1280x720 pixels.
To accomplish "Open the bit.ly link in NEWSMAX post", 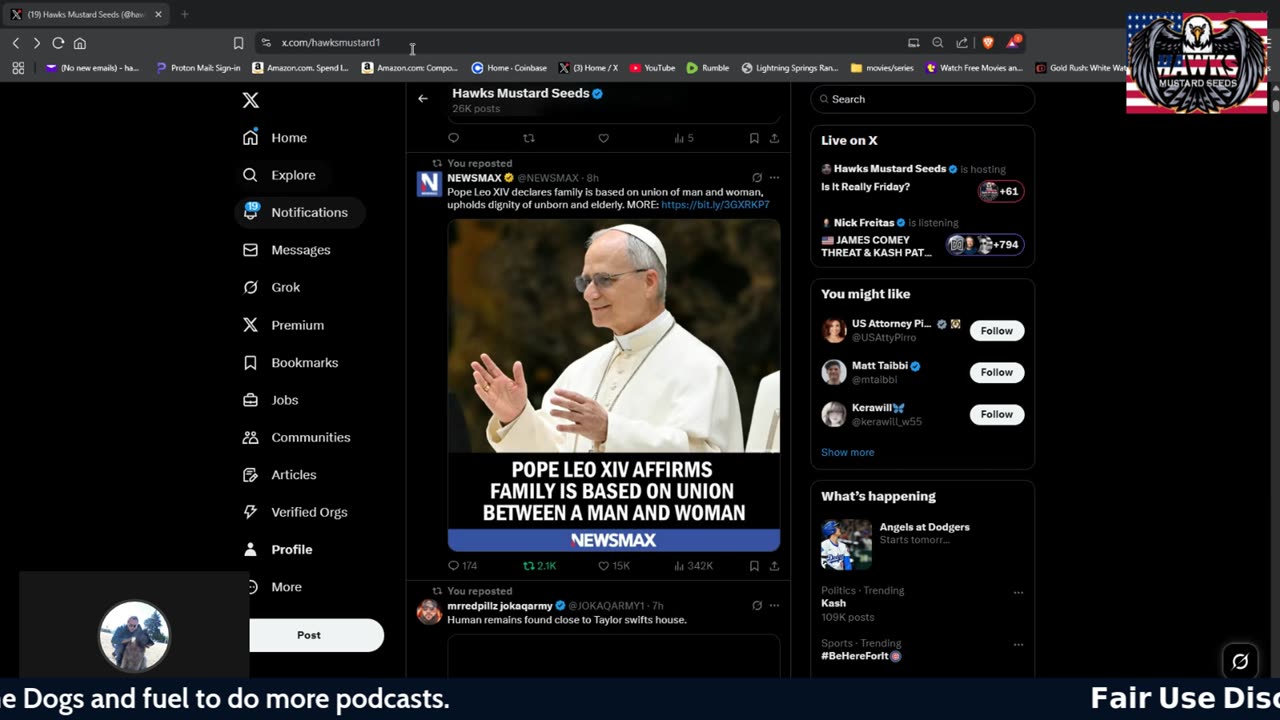I will (715, 205).
